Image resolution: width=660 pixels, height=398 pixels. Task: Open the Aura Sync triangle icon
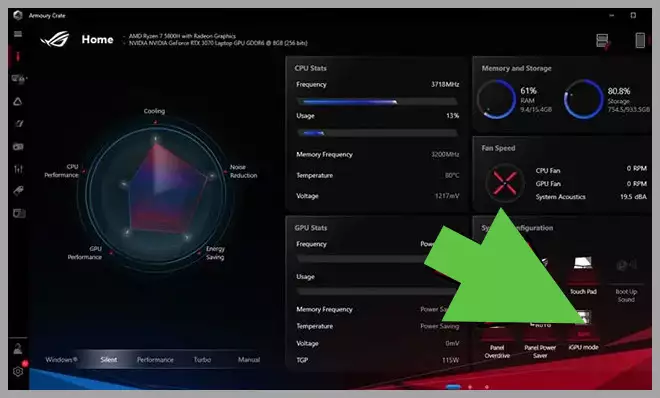18,101
